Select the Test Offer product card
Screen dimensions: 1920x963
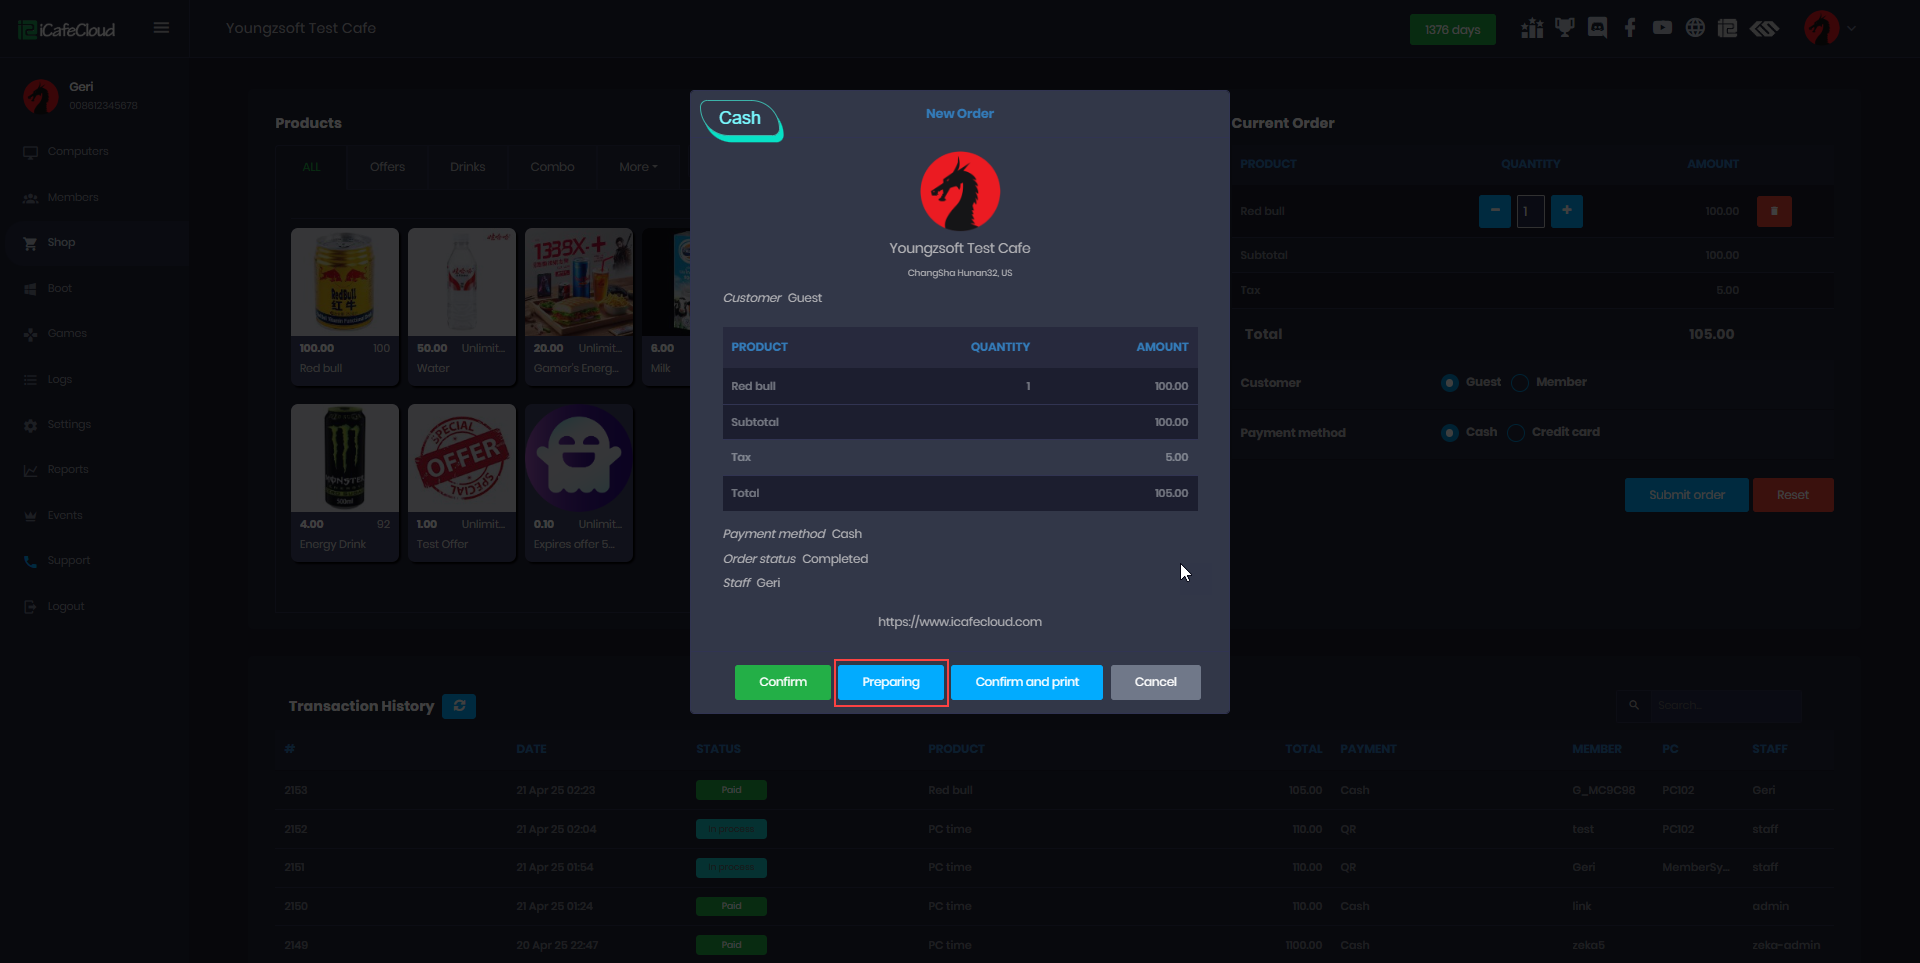coord(462,482)
